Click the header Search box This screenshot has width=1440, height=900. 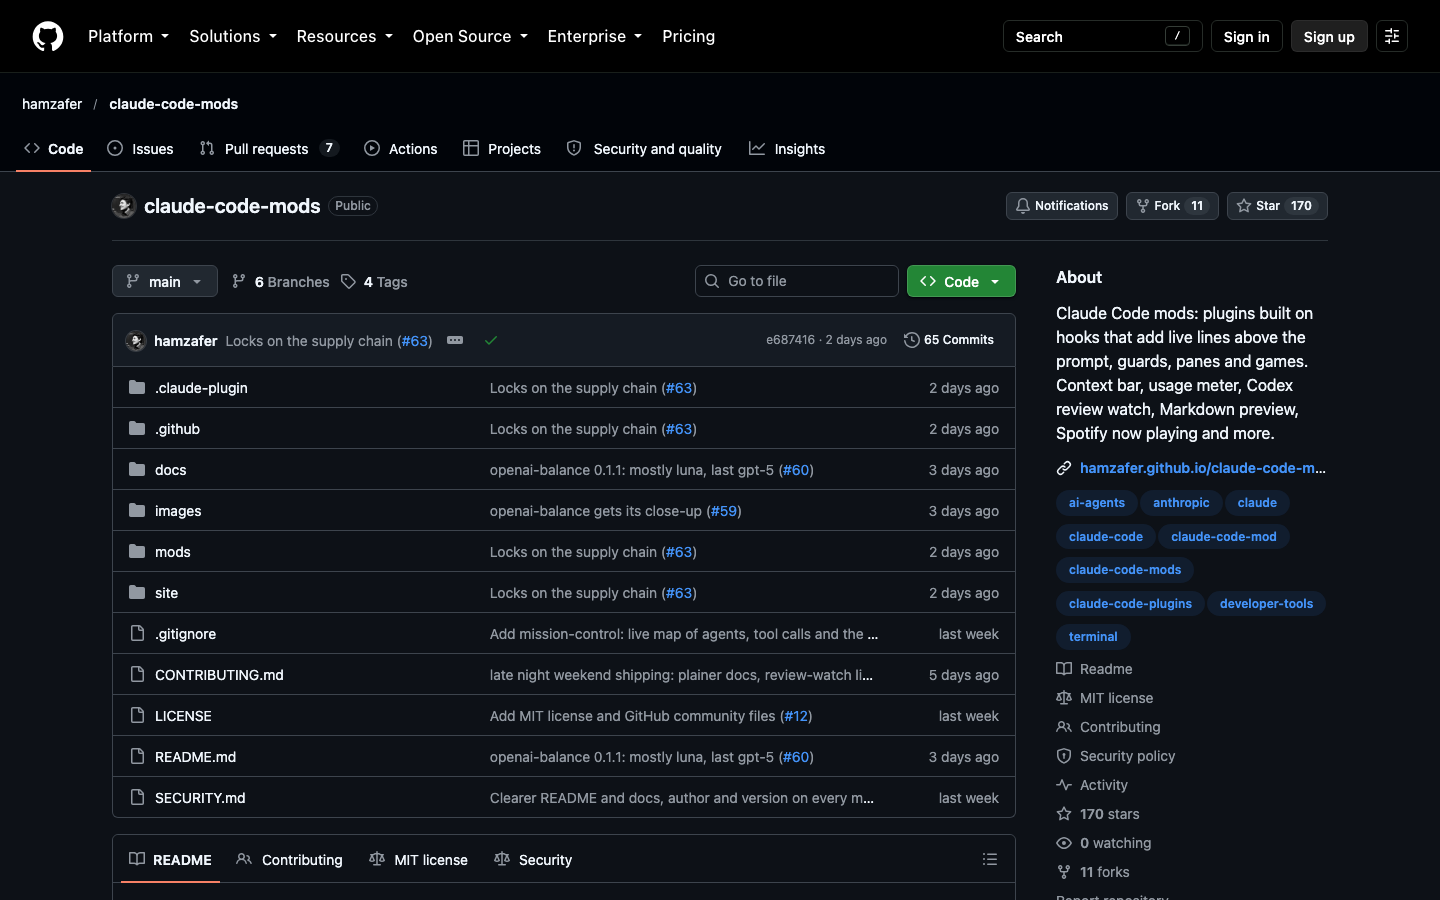click(1103, 36)
